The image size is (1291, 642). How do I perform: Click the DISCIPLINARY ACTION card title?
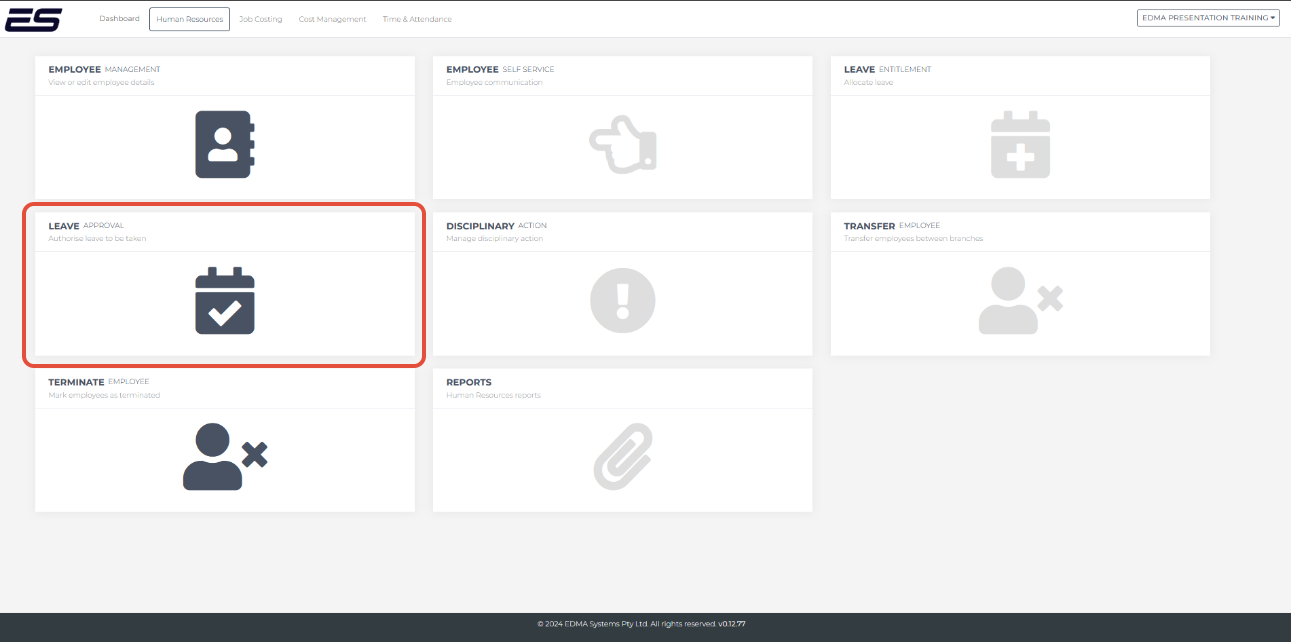(496, 226)
